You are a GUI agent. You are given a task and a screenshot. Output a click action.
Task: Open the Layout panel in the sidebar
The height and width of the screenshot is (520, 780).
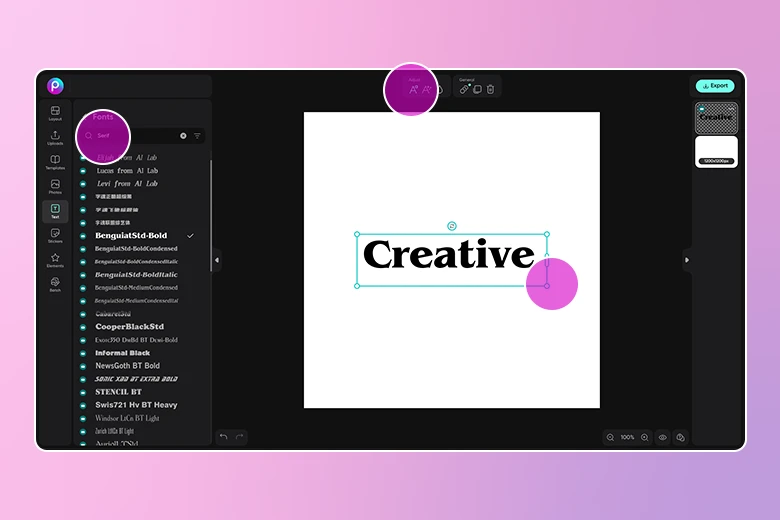(55, 113)
